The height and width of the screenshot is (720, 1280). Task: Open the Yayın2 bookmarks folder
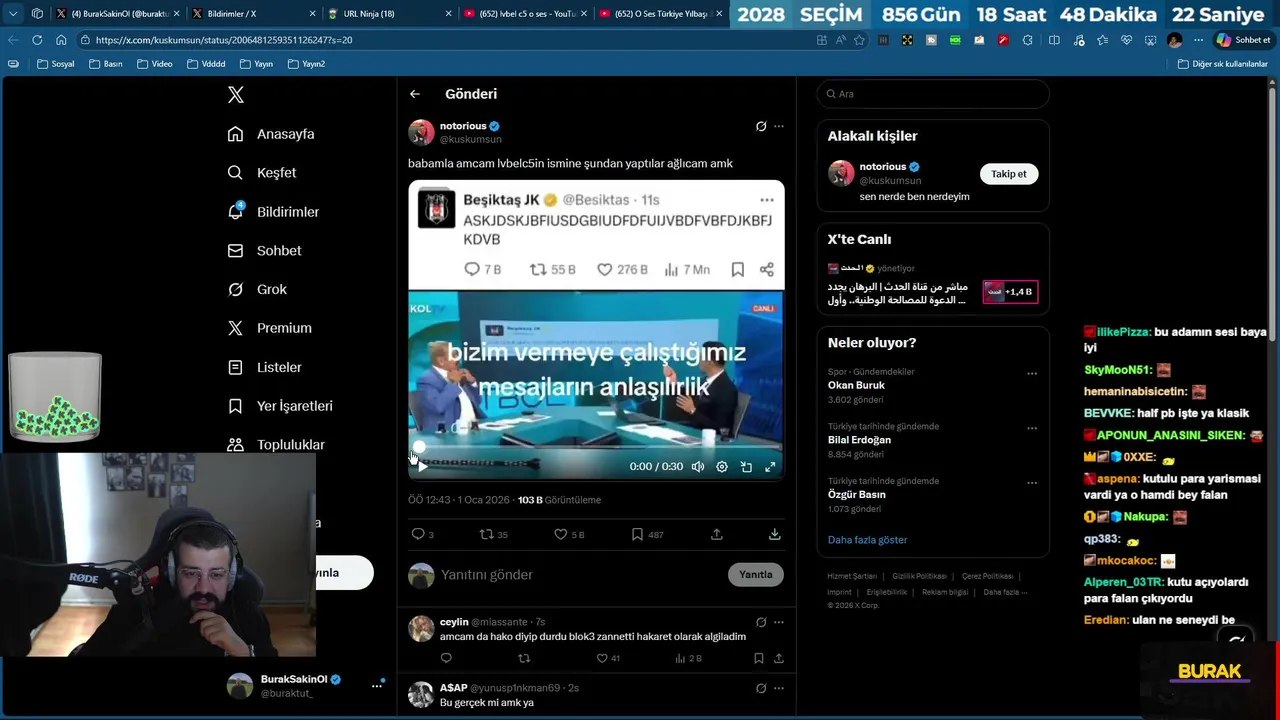click(306, 64)
